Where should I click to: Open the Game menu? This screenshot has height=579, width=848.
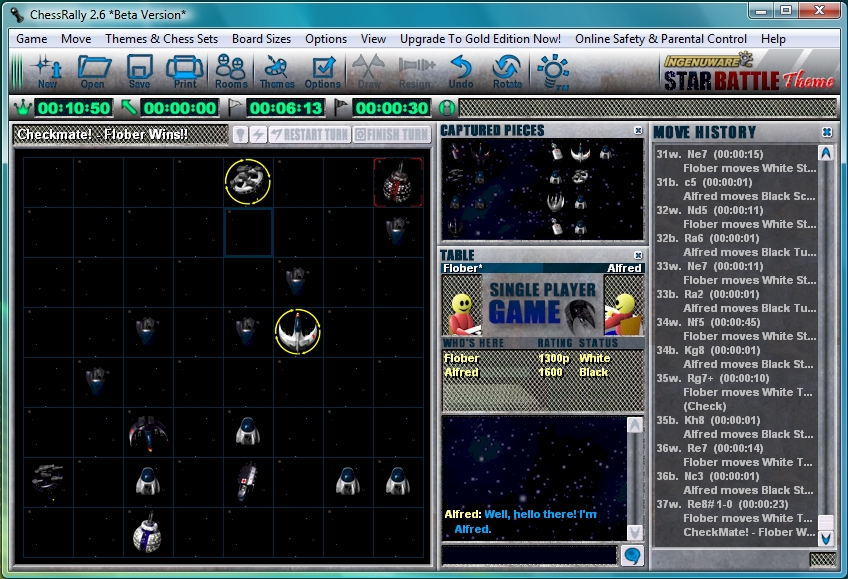(31, 39)
